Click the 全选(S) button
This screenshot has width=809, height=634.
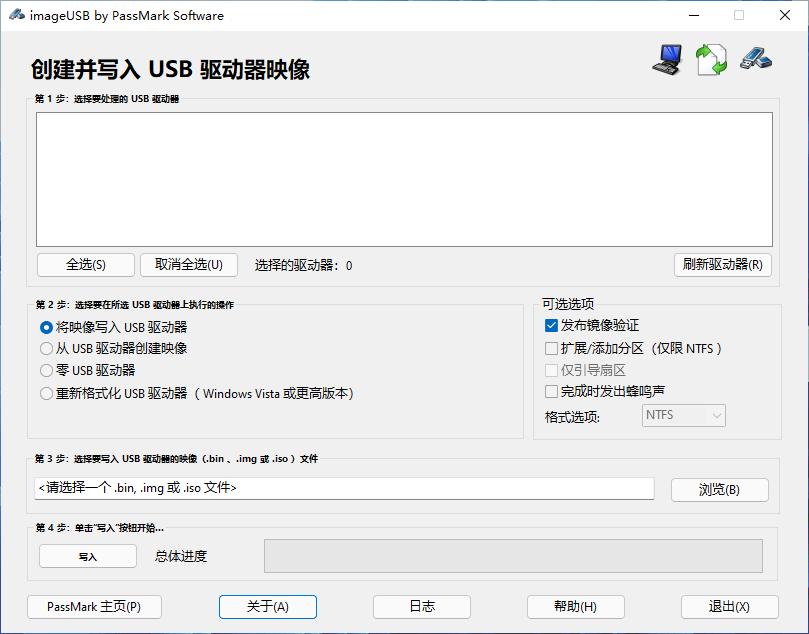tap(85, 264)
